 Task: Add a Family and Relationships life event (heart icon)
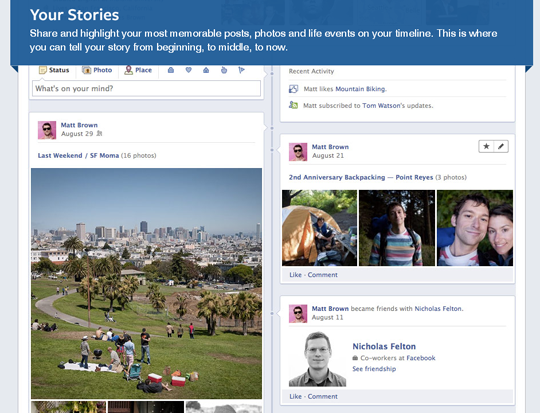pos(188,70)
